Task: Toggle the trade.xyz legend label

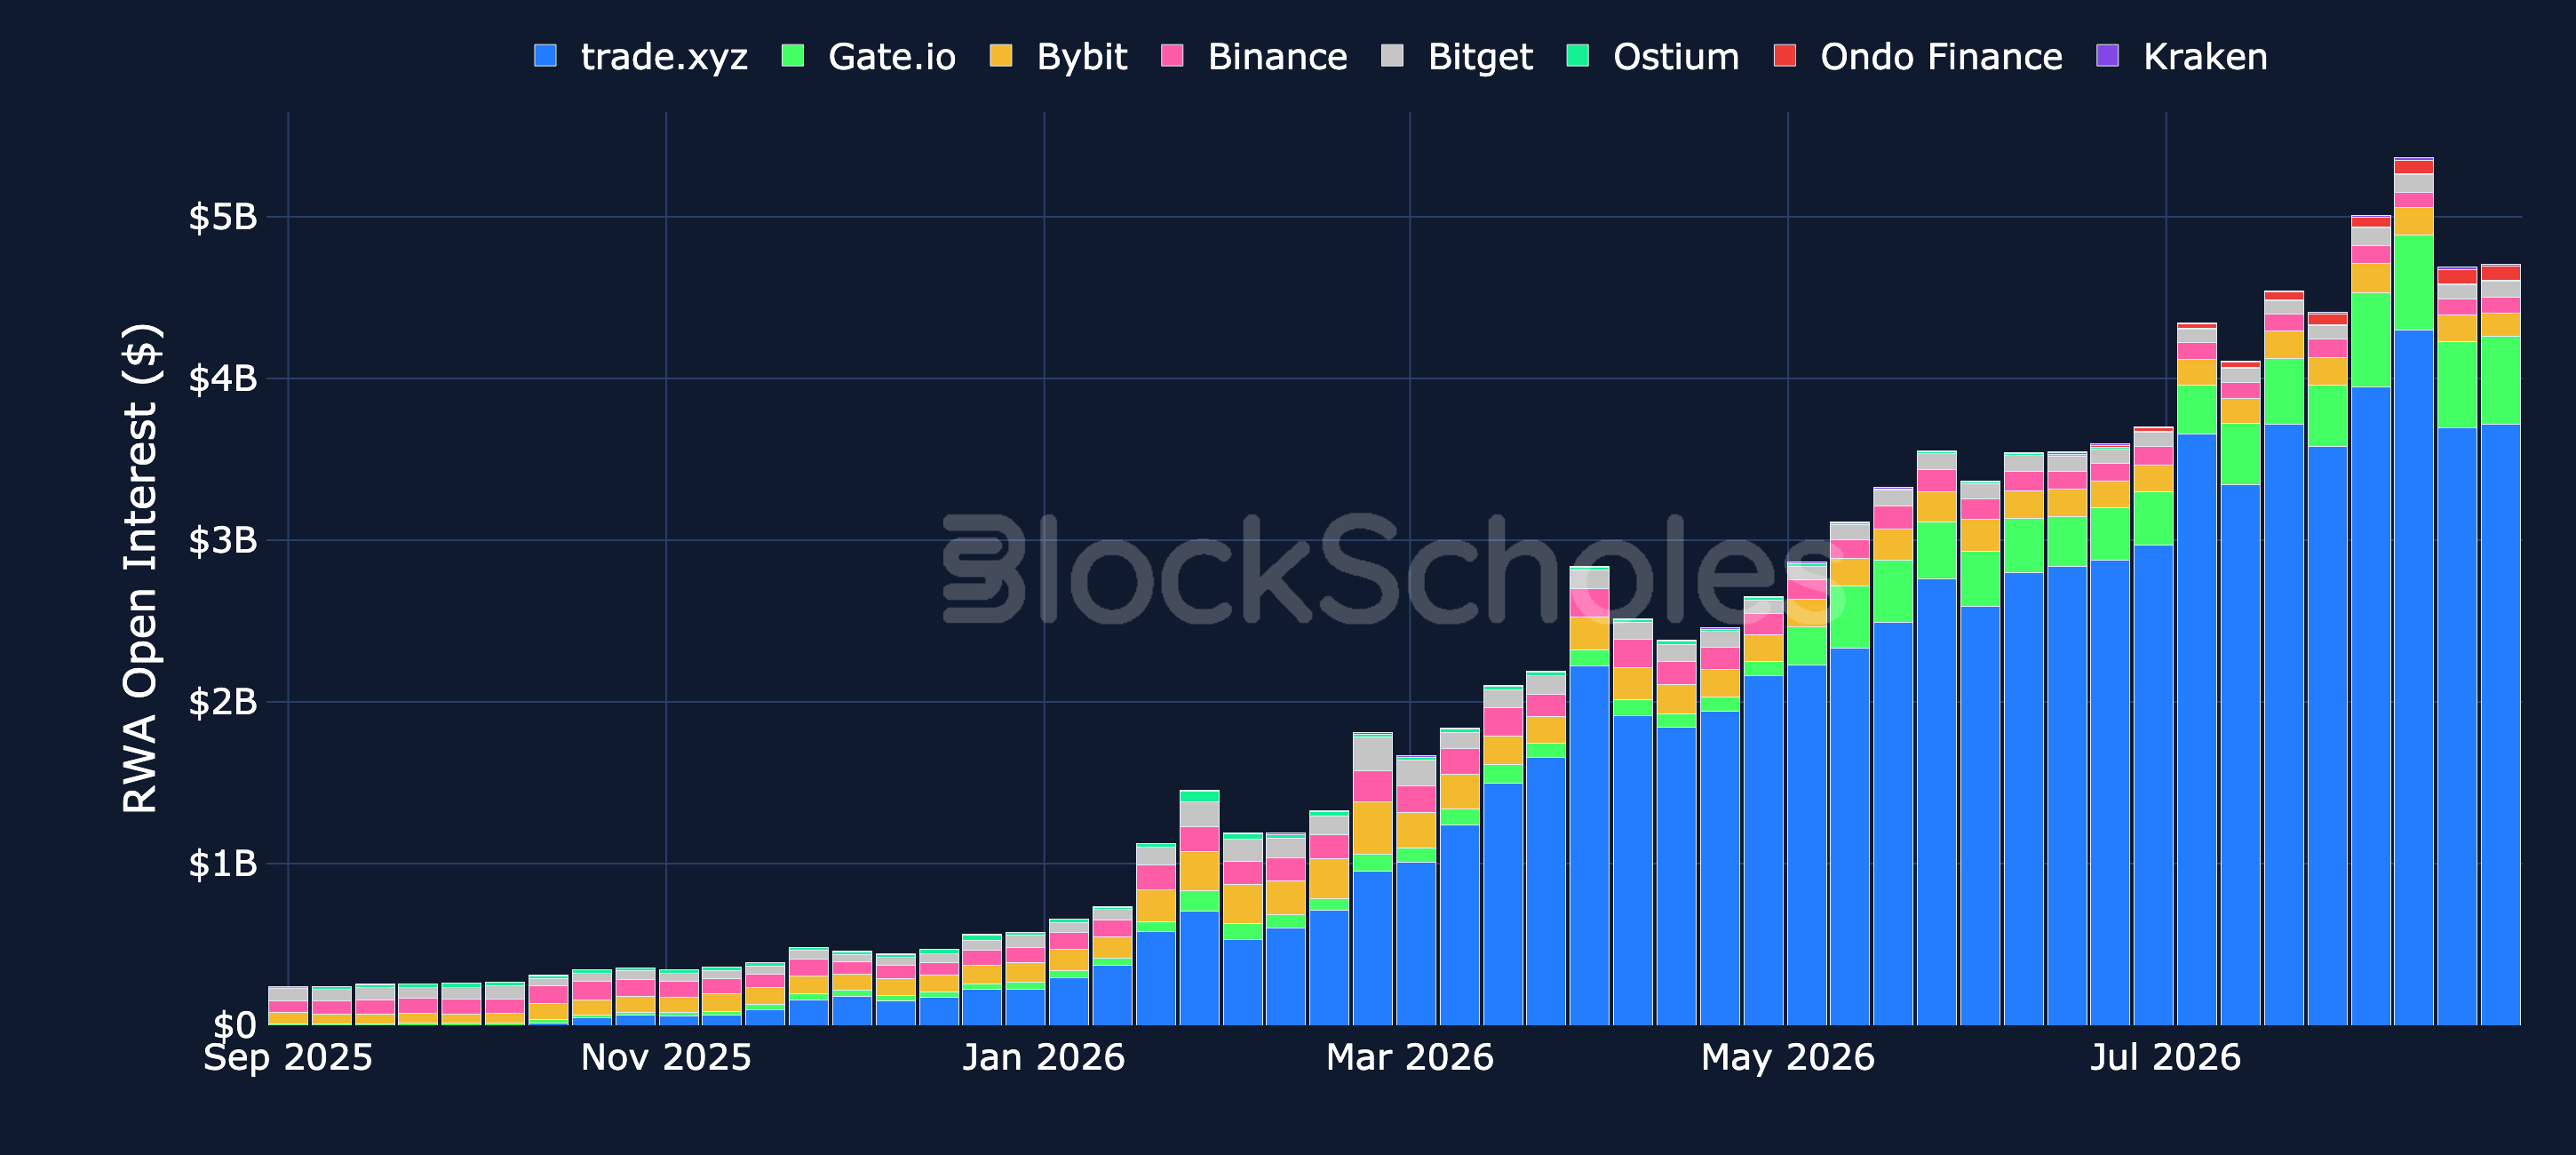Action: pyautogui.click(x=664, y=57)
